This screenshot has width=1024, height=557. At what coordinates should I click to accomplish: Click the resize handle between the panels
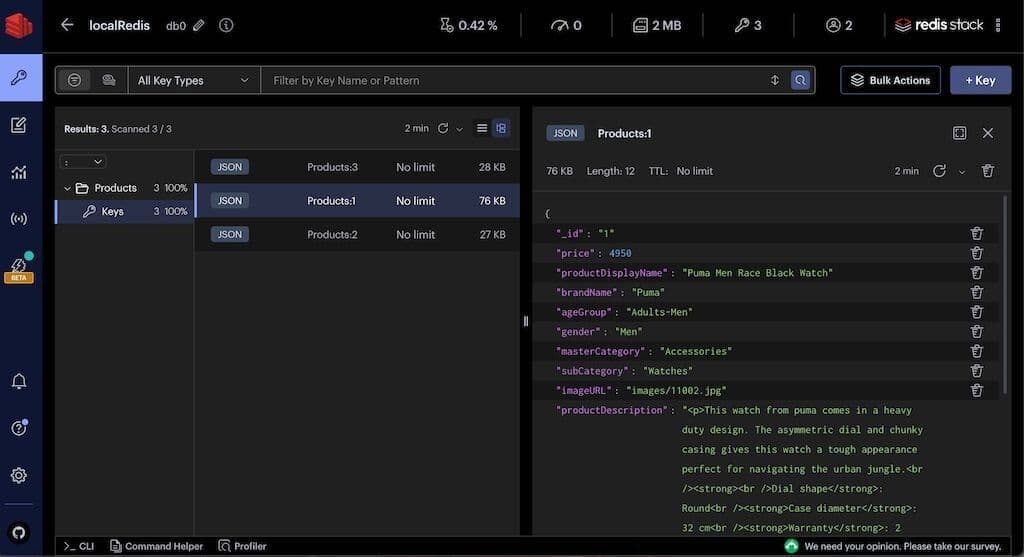click(526, 321)
